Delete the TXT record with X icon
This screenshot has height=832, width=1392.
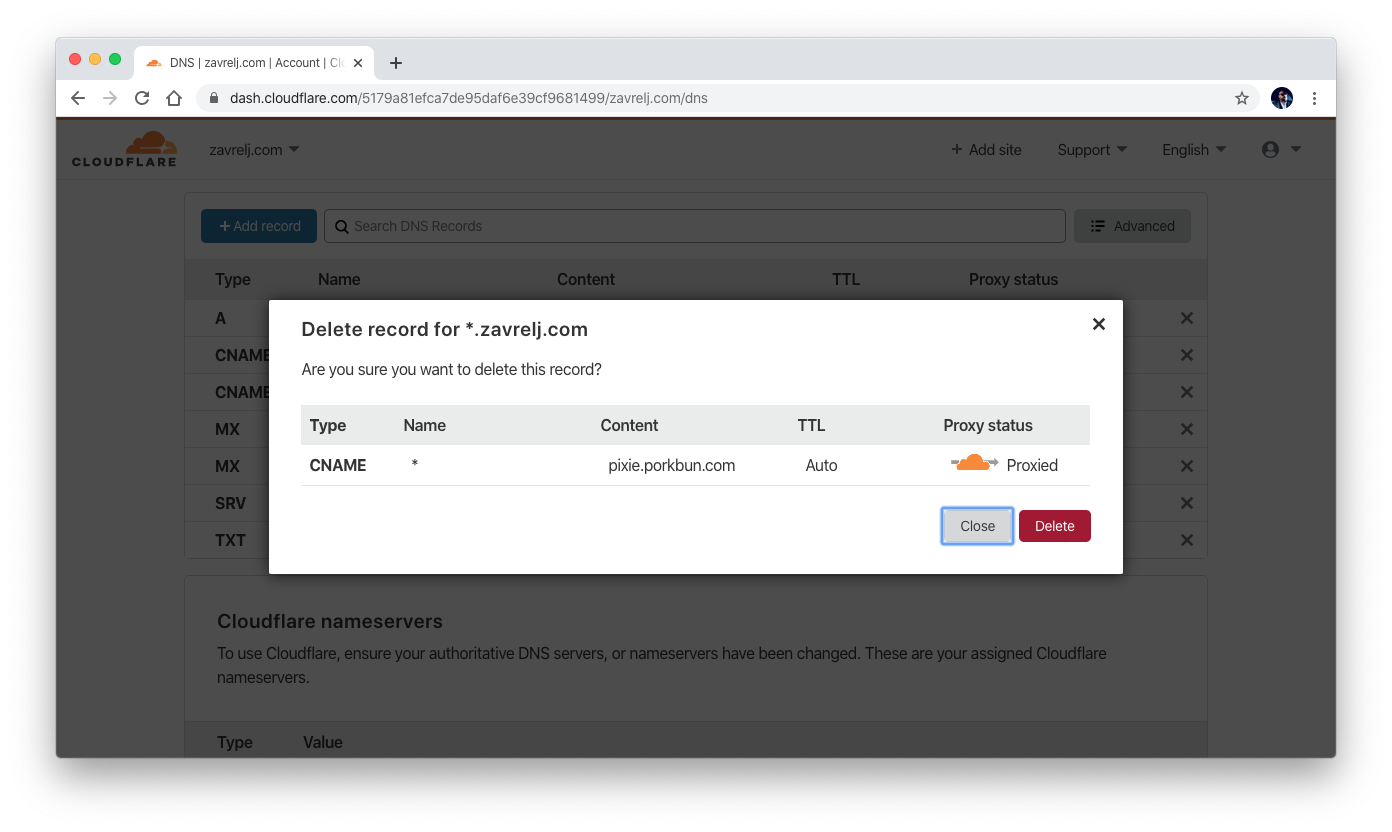[1187, 540]
